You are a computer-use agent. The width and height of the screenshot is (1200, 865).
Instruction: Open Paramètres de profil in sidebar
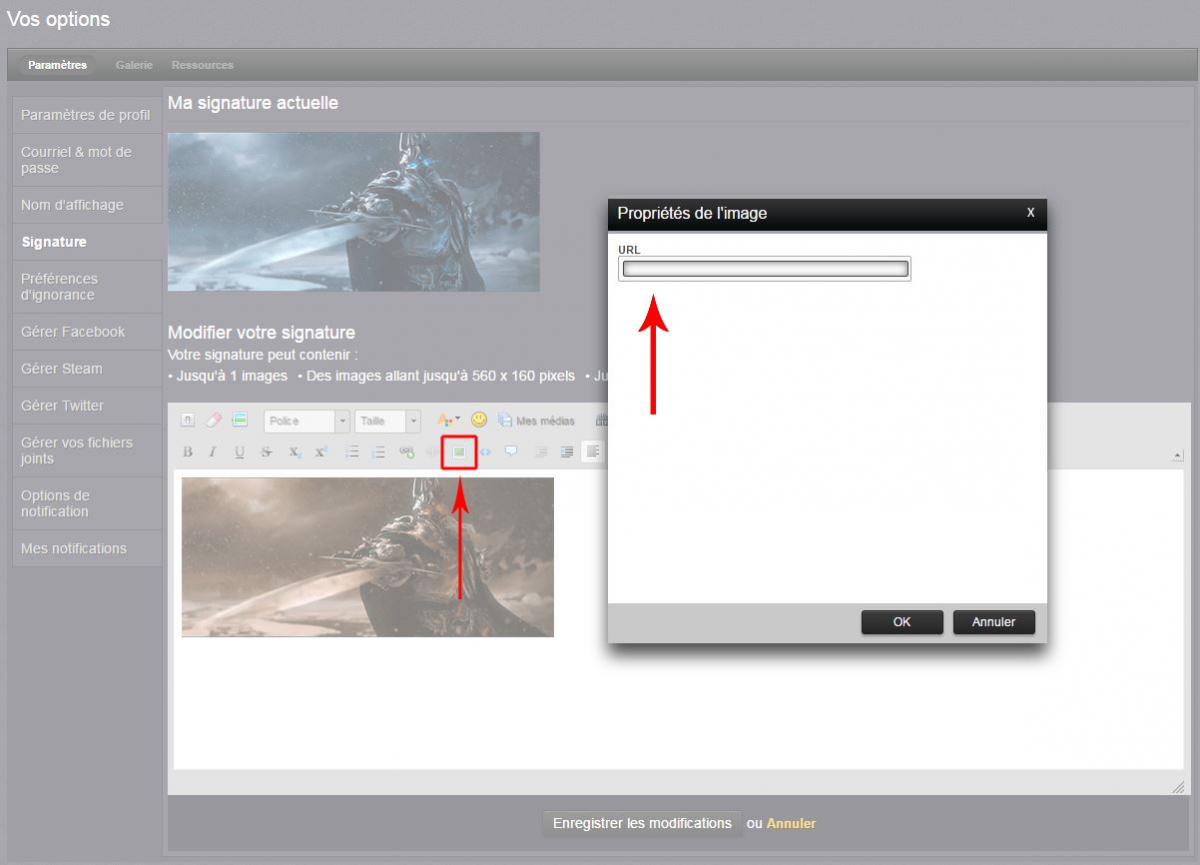pyautogui.click(x=87, y=115)
